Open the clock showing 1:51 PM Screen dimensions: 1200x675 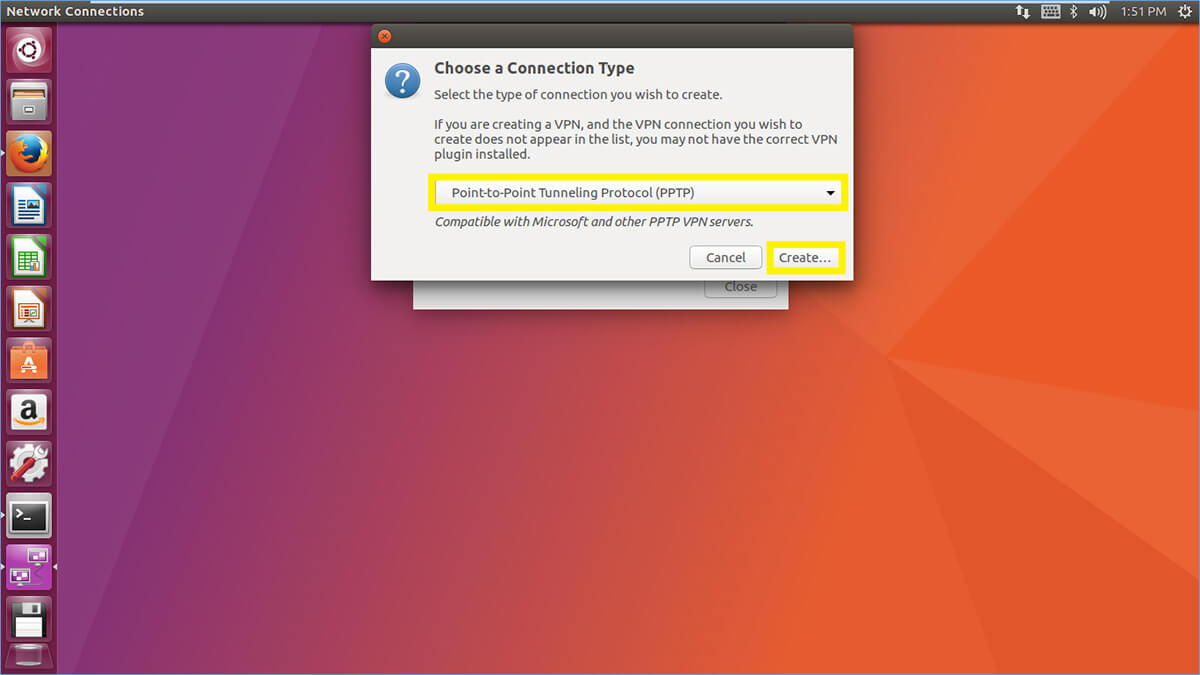[x=1143, y=12]
